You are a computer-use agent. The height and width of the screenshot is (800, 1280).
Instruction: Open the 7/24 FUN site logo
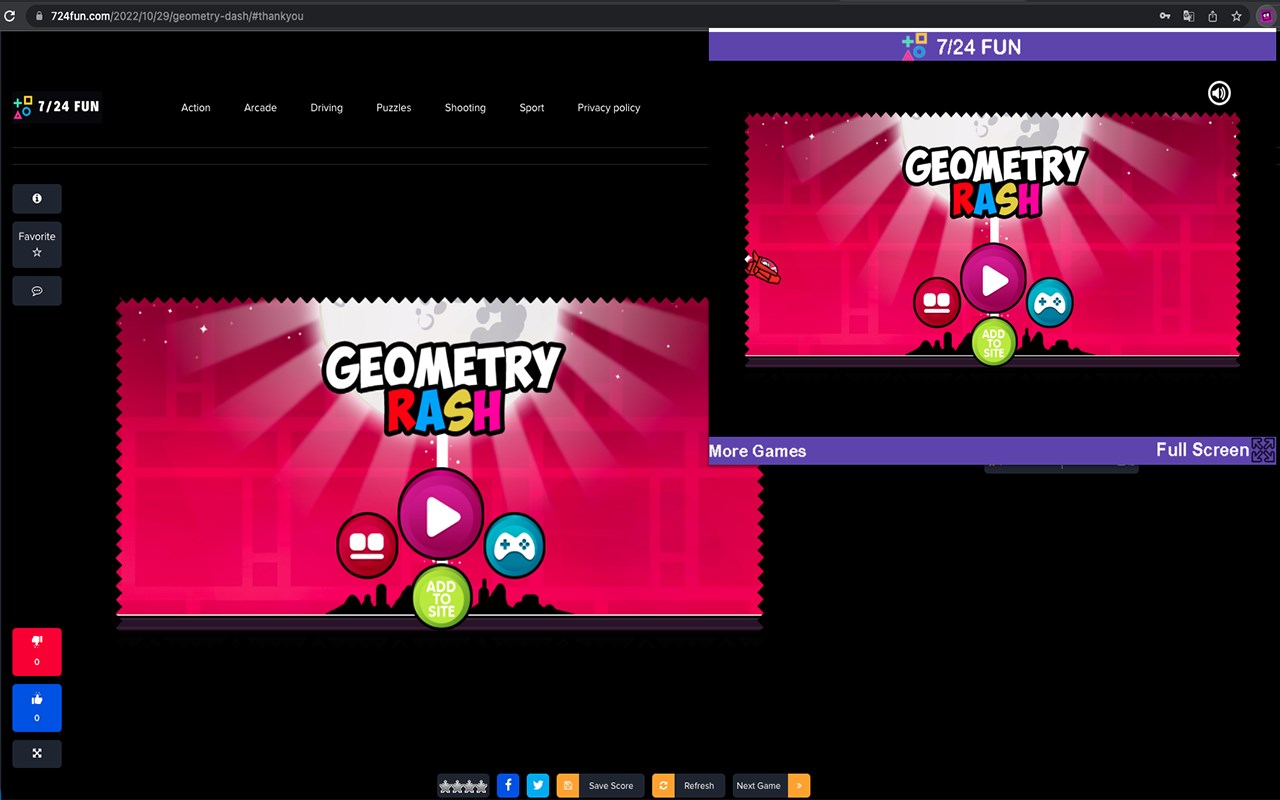[57, 106]
